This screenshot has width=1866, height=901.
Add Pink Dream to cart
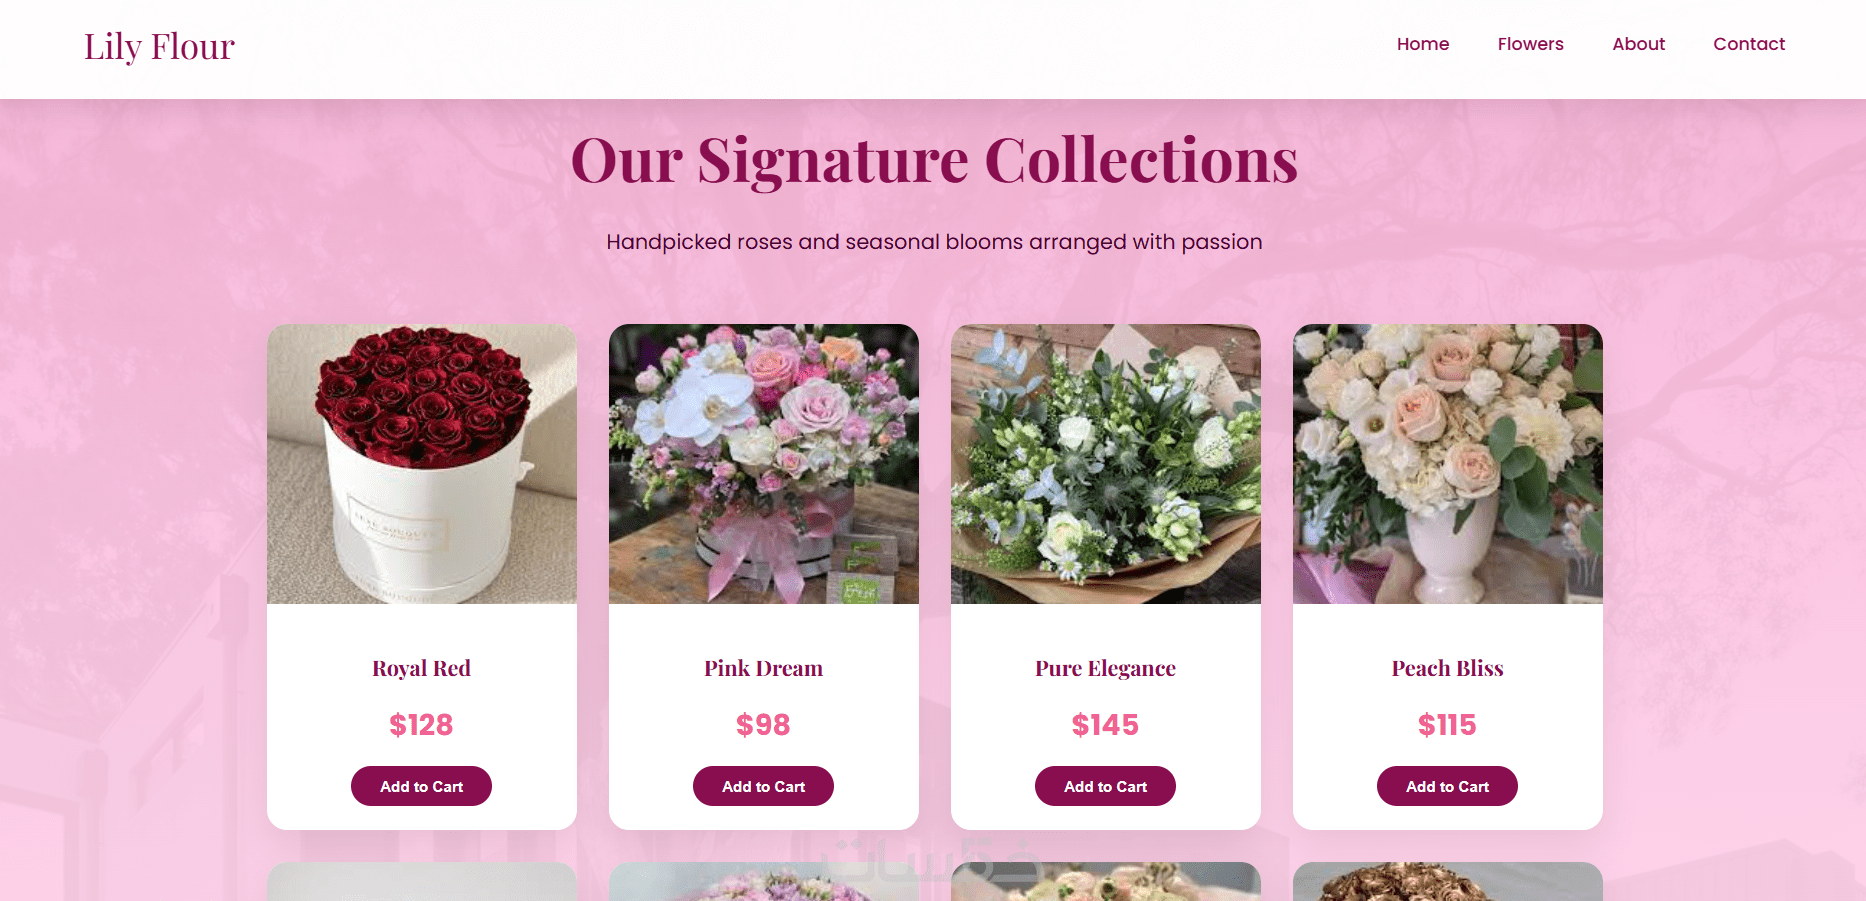[x=763, y=786]
